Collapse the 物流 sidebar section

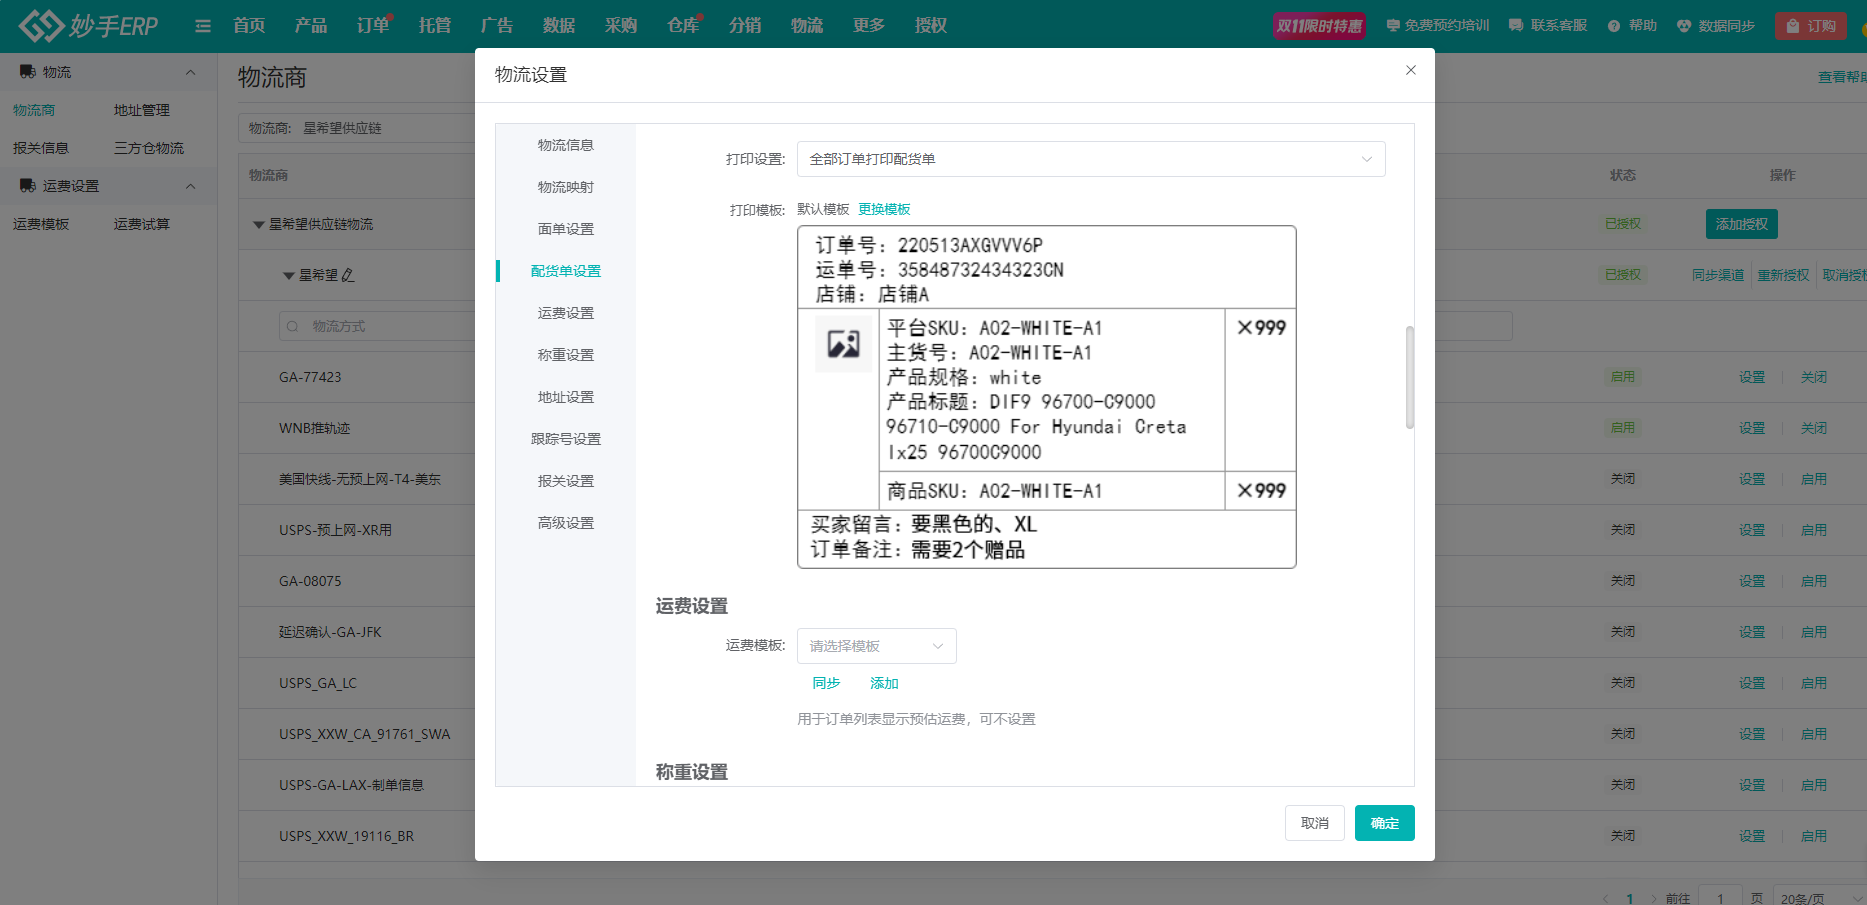190,72
